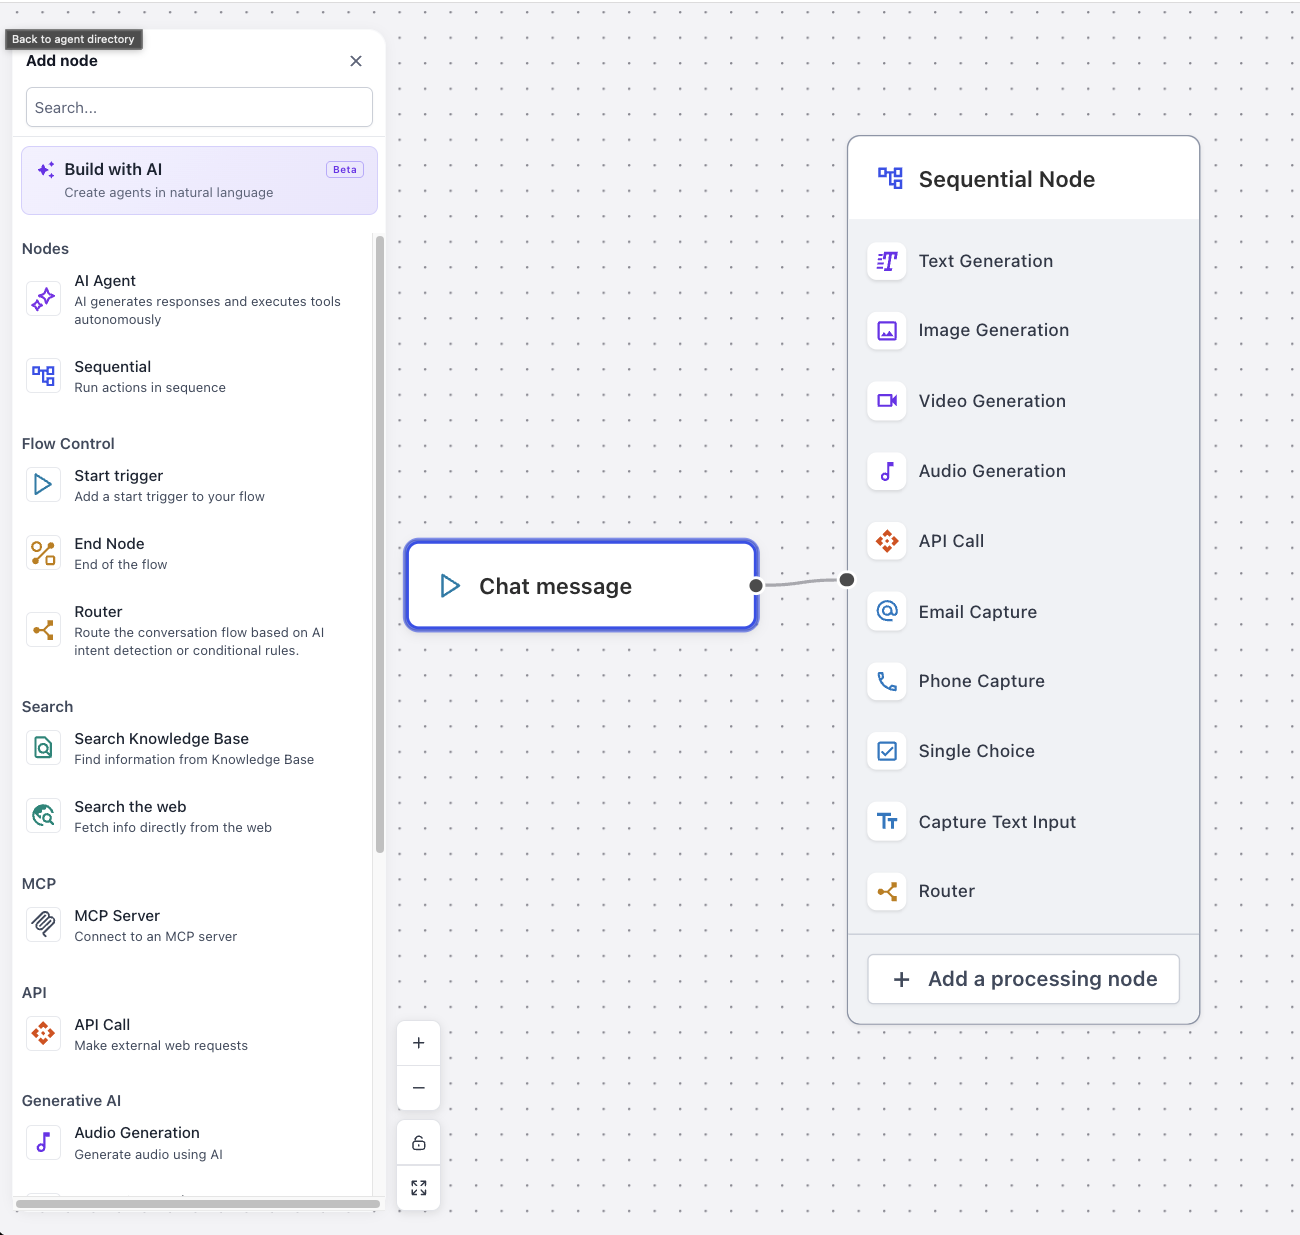This screenshot has width=1300, height=1235.
Task: Click the Search Knowledge Base icon
Action: (43, 748)
